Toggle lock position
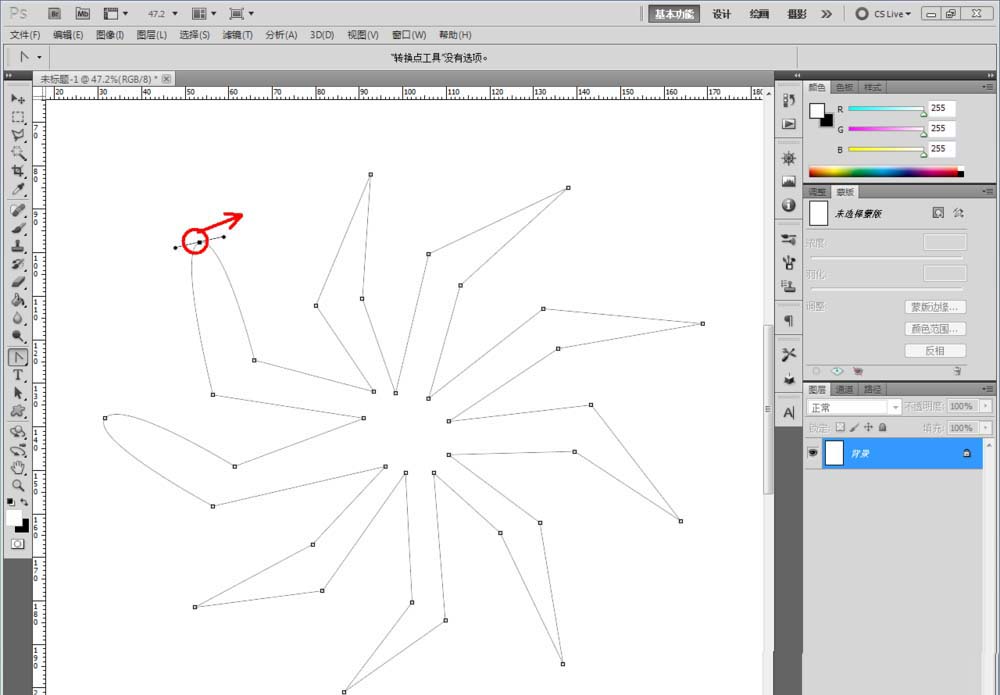The height and width of the screenshot is (695, 1000). tap(869, 427)
